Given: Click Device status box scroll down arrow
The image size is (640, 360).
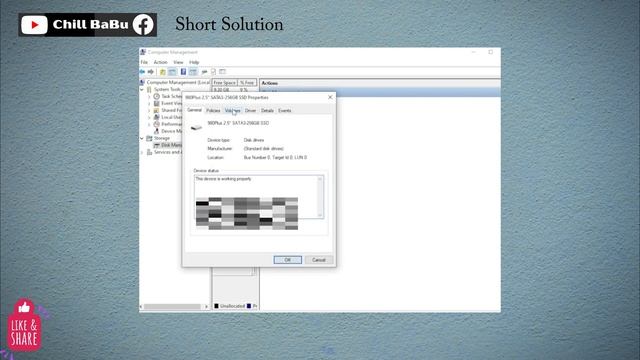Looking at the screenshot, I should tap(320, 215).
